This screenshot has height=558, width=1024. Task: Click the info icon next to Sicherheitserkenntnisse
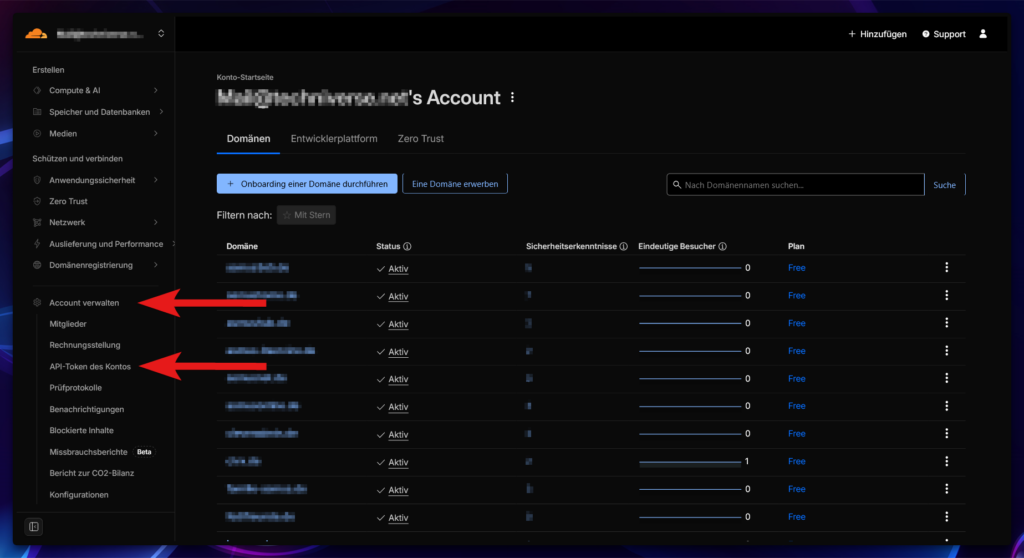click(623, 246)
